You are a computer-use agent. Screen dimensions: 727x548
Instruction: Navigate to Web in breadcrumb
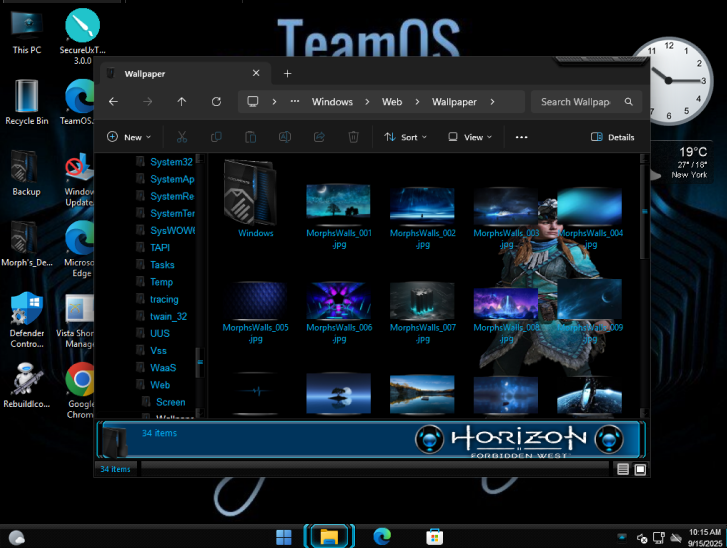point(392,102)
